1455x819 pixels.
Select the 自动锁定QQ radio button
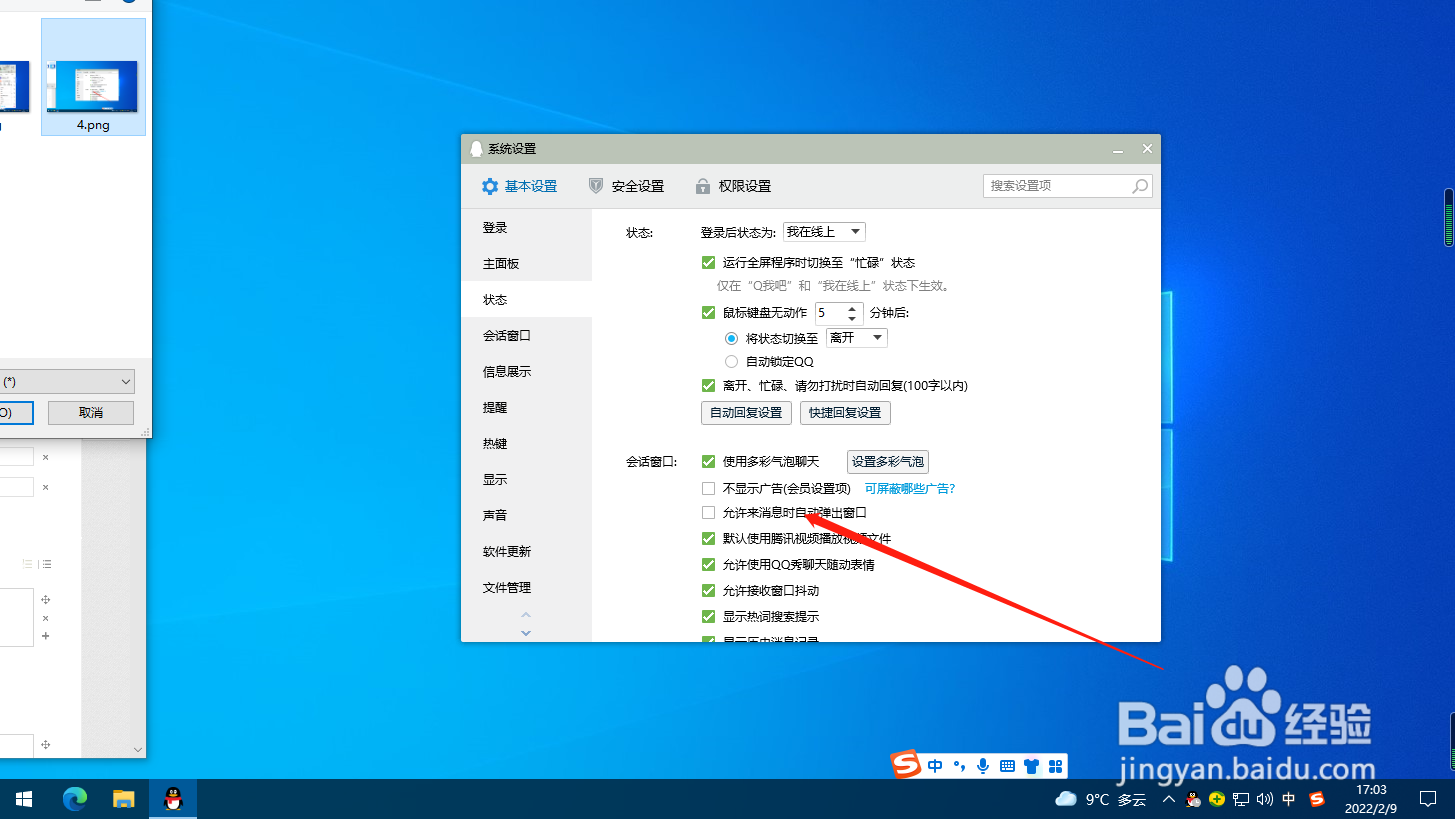tap(732, 362)
